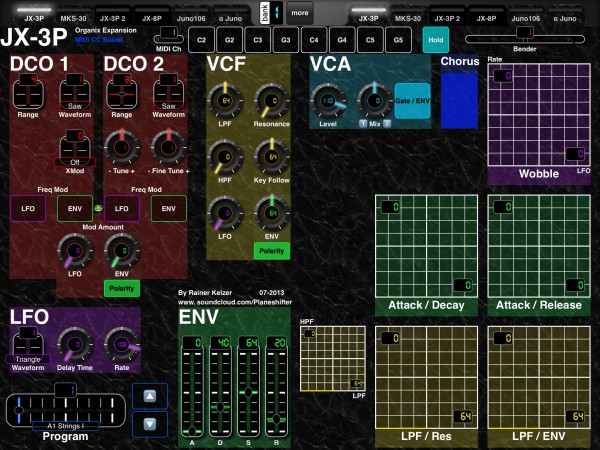This screenshot has width=600, height=450.
Task: Toggle the DCO Polarity button
Action: click(122, 289)
